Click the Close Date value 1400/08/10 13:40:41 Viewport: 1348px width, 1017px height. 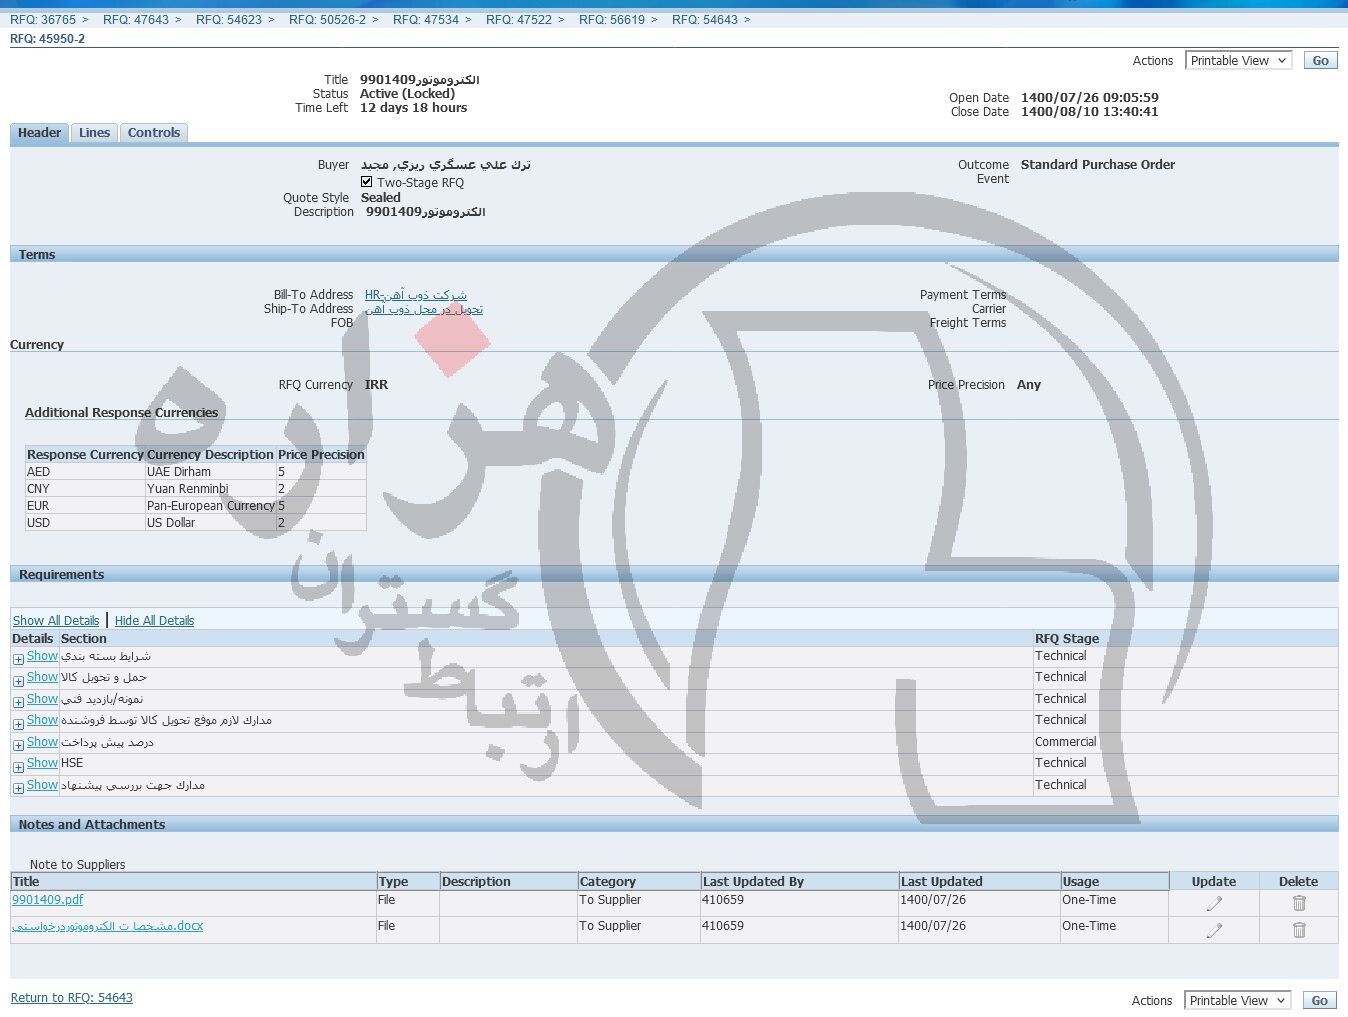[1089, 112]
